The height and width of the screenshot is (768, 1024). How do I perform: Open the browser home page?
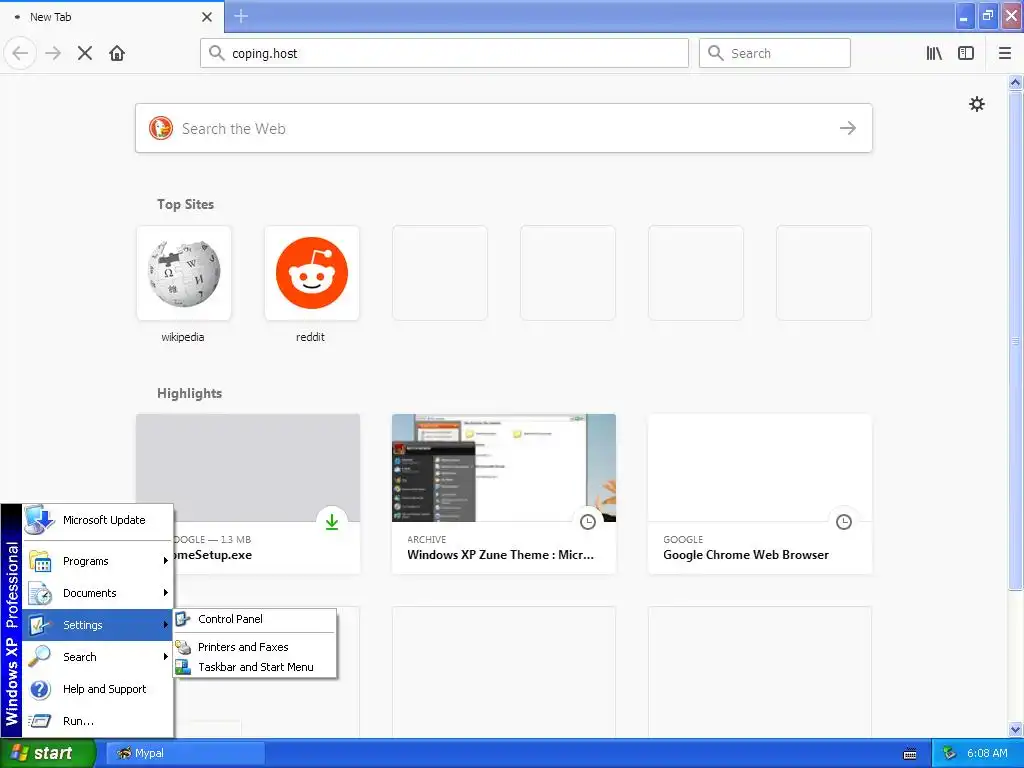117,53
